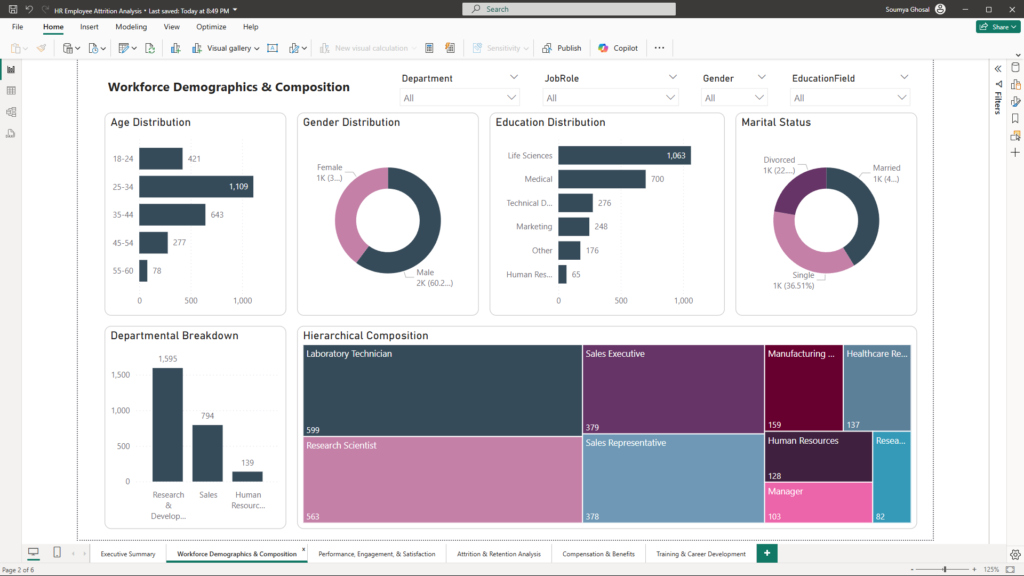1024x576 pixels.
Task: Adjust the zoom slider in status bar
Action: pos(945,569)
